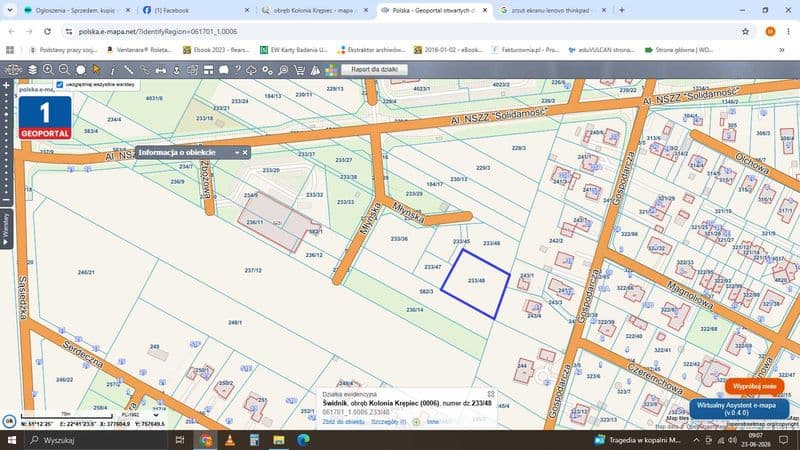Open the map layers stack icon
800x450 pixels.
32,70
